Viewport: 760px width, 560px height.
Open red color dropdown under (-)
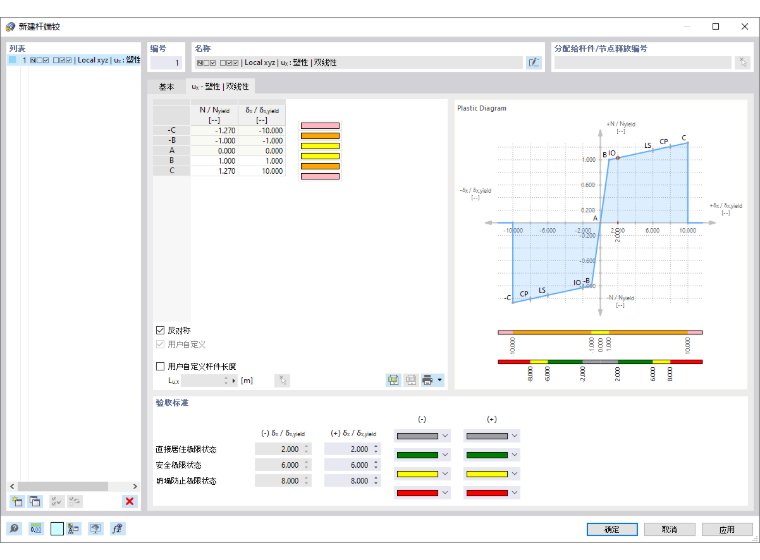click(445, 493)
